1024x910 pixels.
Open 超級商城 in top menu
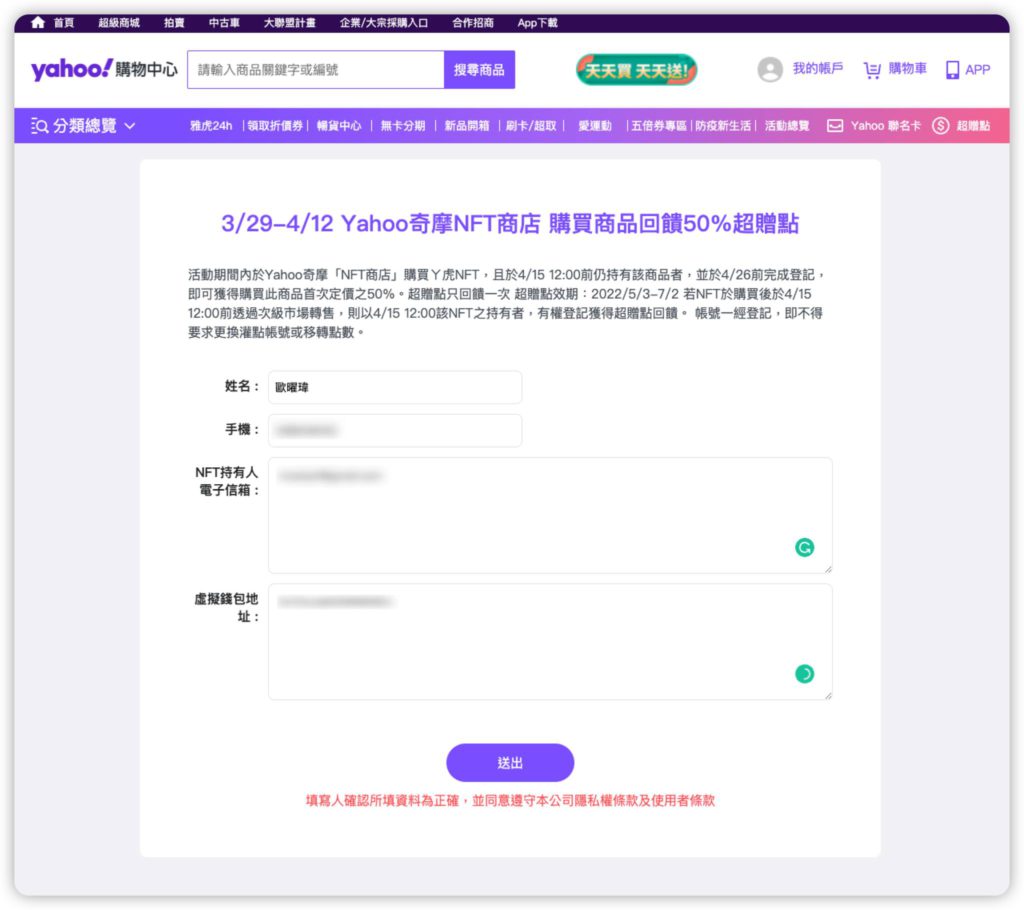coord(119,23)
